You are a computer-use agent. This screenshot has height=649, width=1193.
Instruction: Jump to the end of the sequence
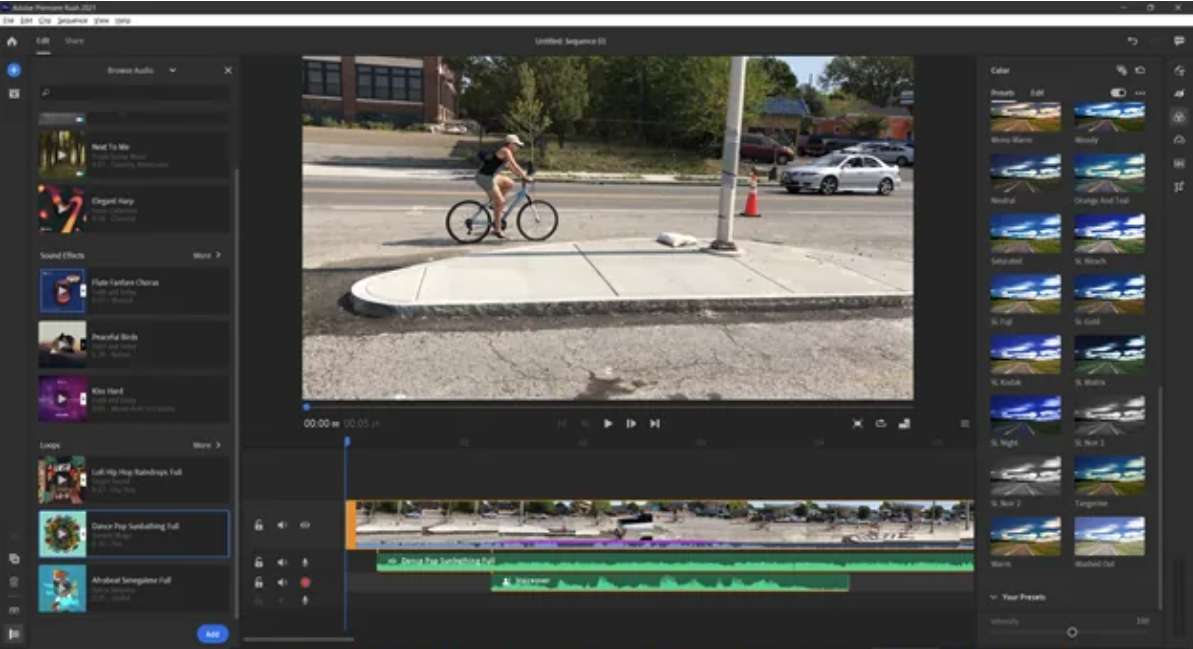pos(654,424)
